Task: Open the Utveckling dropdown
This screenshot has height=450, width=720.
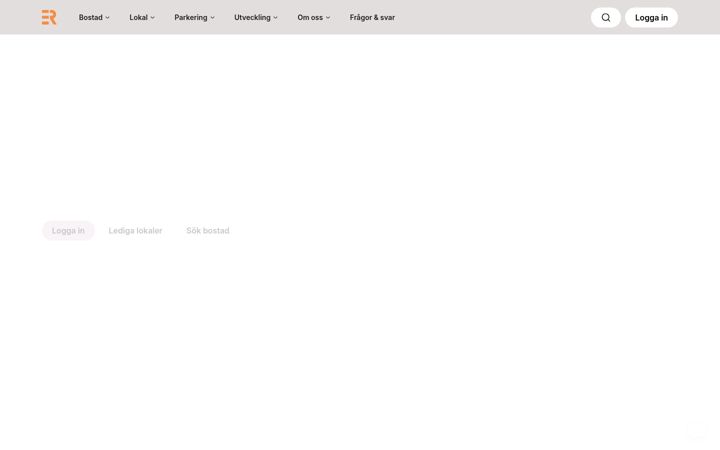Action: click(x=256, y=17)
